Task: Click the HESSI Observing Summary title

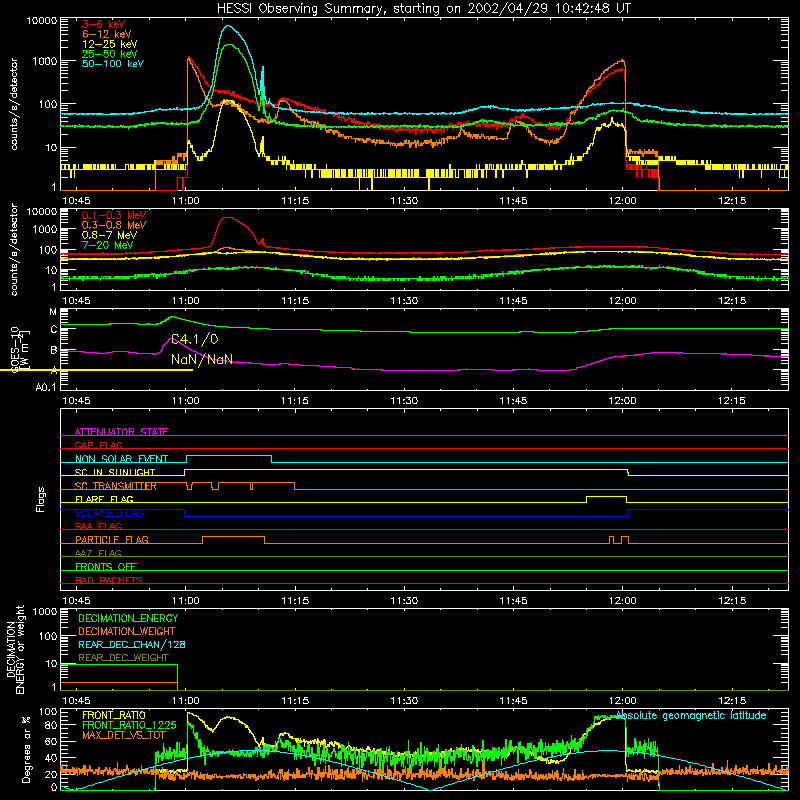Action: tap(423, 9)
